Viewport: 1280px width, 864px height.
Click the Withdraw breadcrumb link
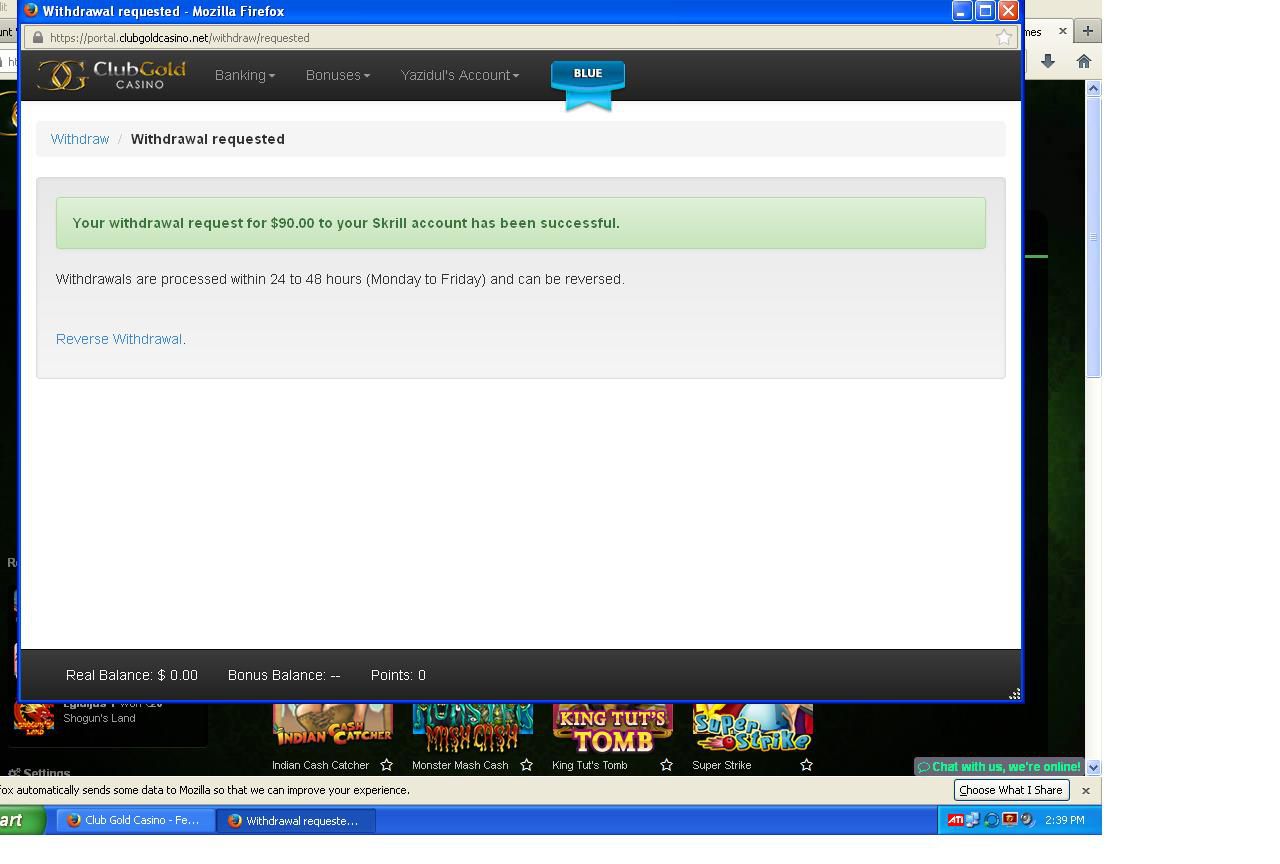point(80,139)
